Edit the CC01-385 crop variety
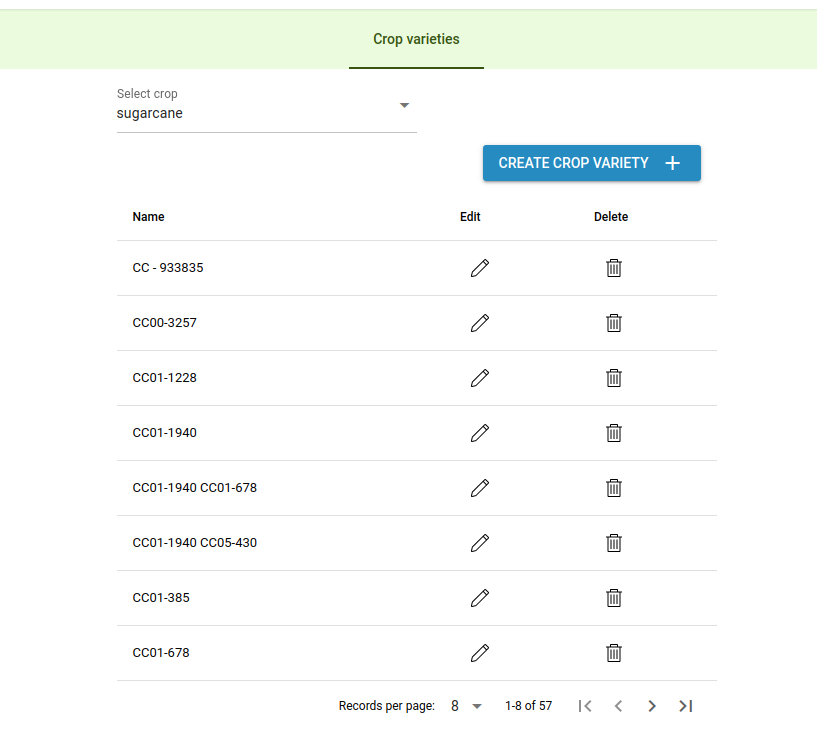 [x=480, y=598]
